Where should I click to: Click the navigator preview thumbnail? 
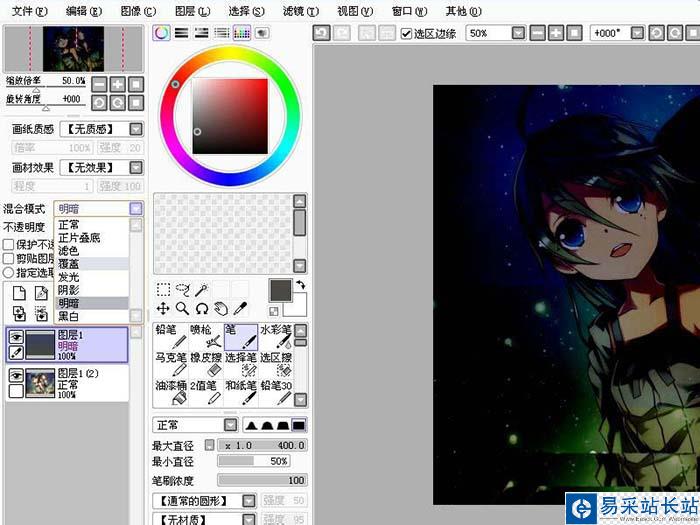74,49
